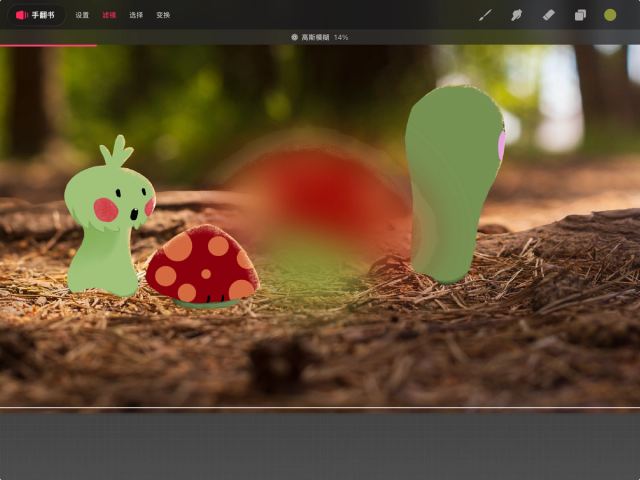Click the small icon beside 高斯模糊
Viewport: 640px width, 480px height.
tap(294, 37)
